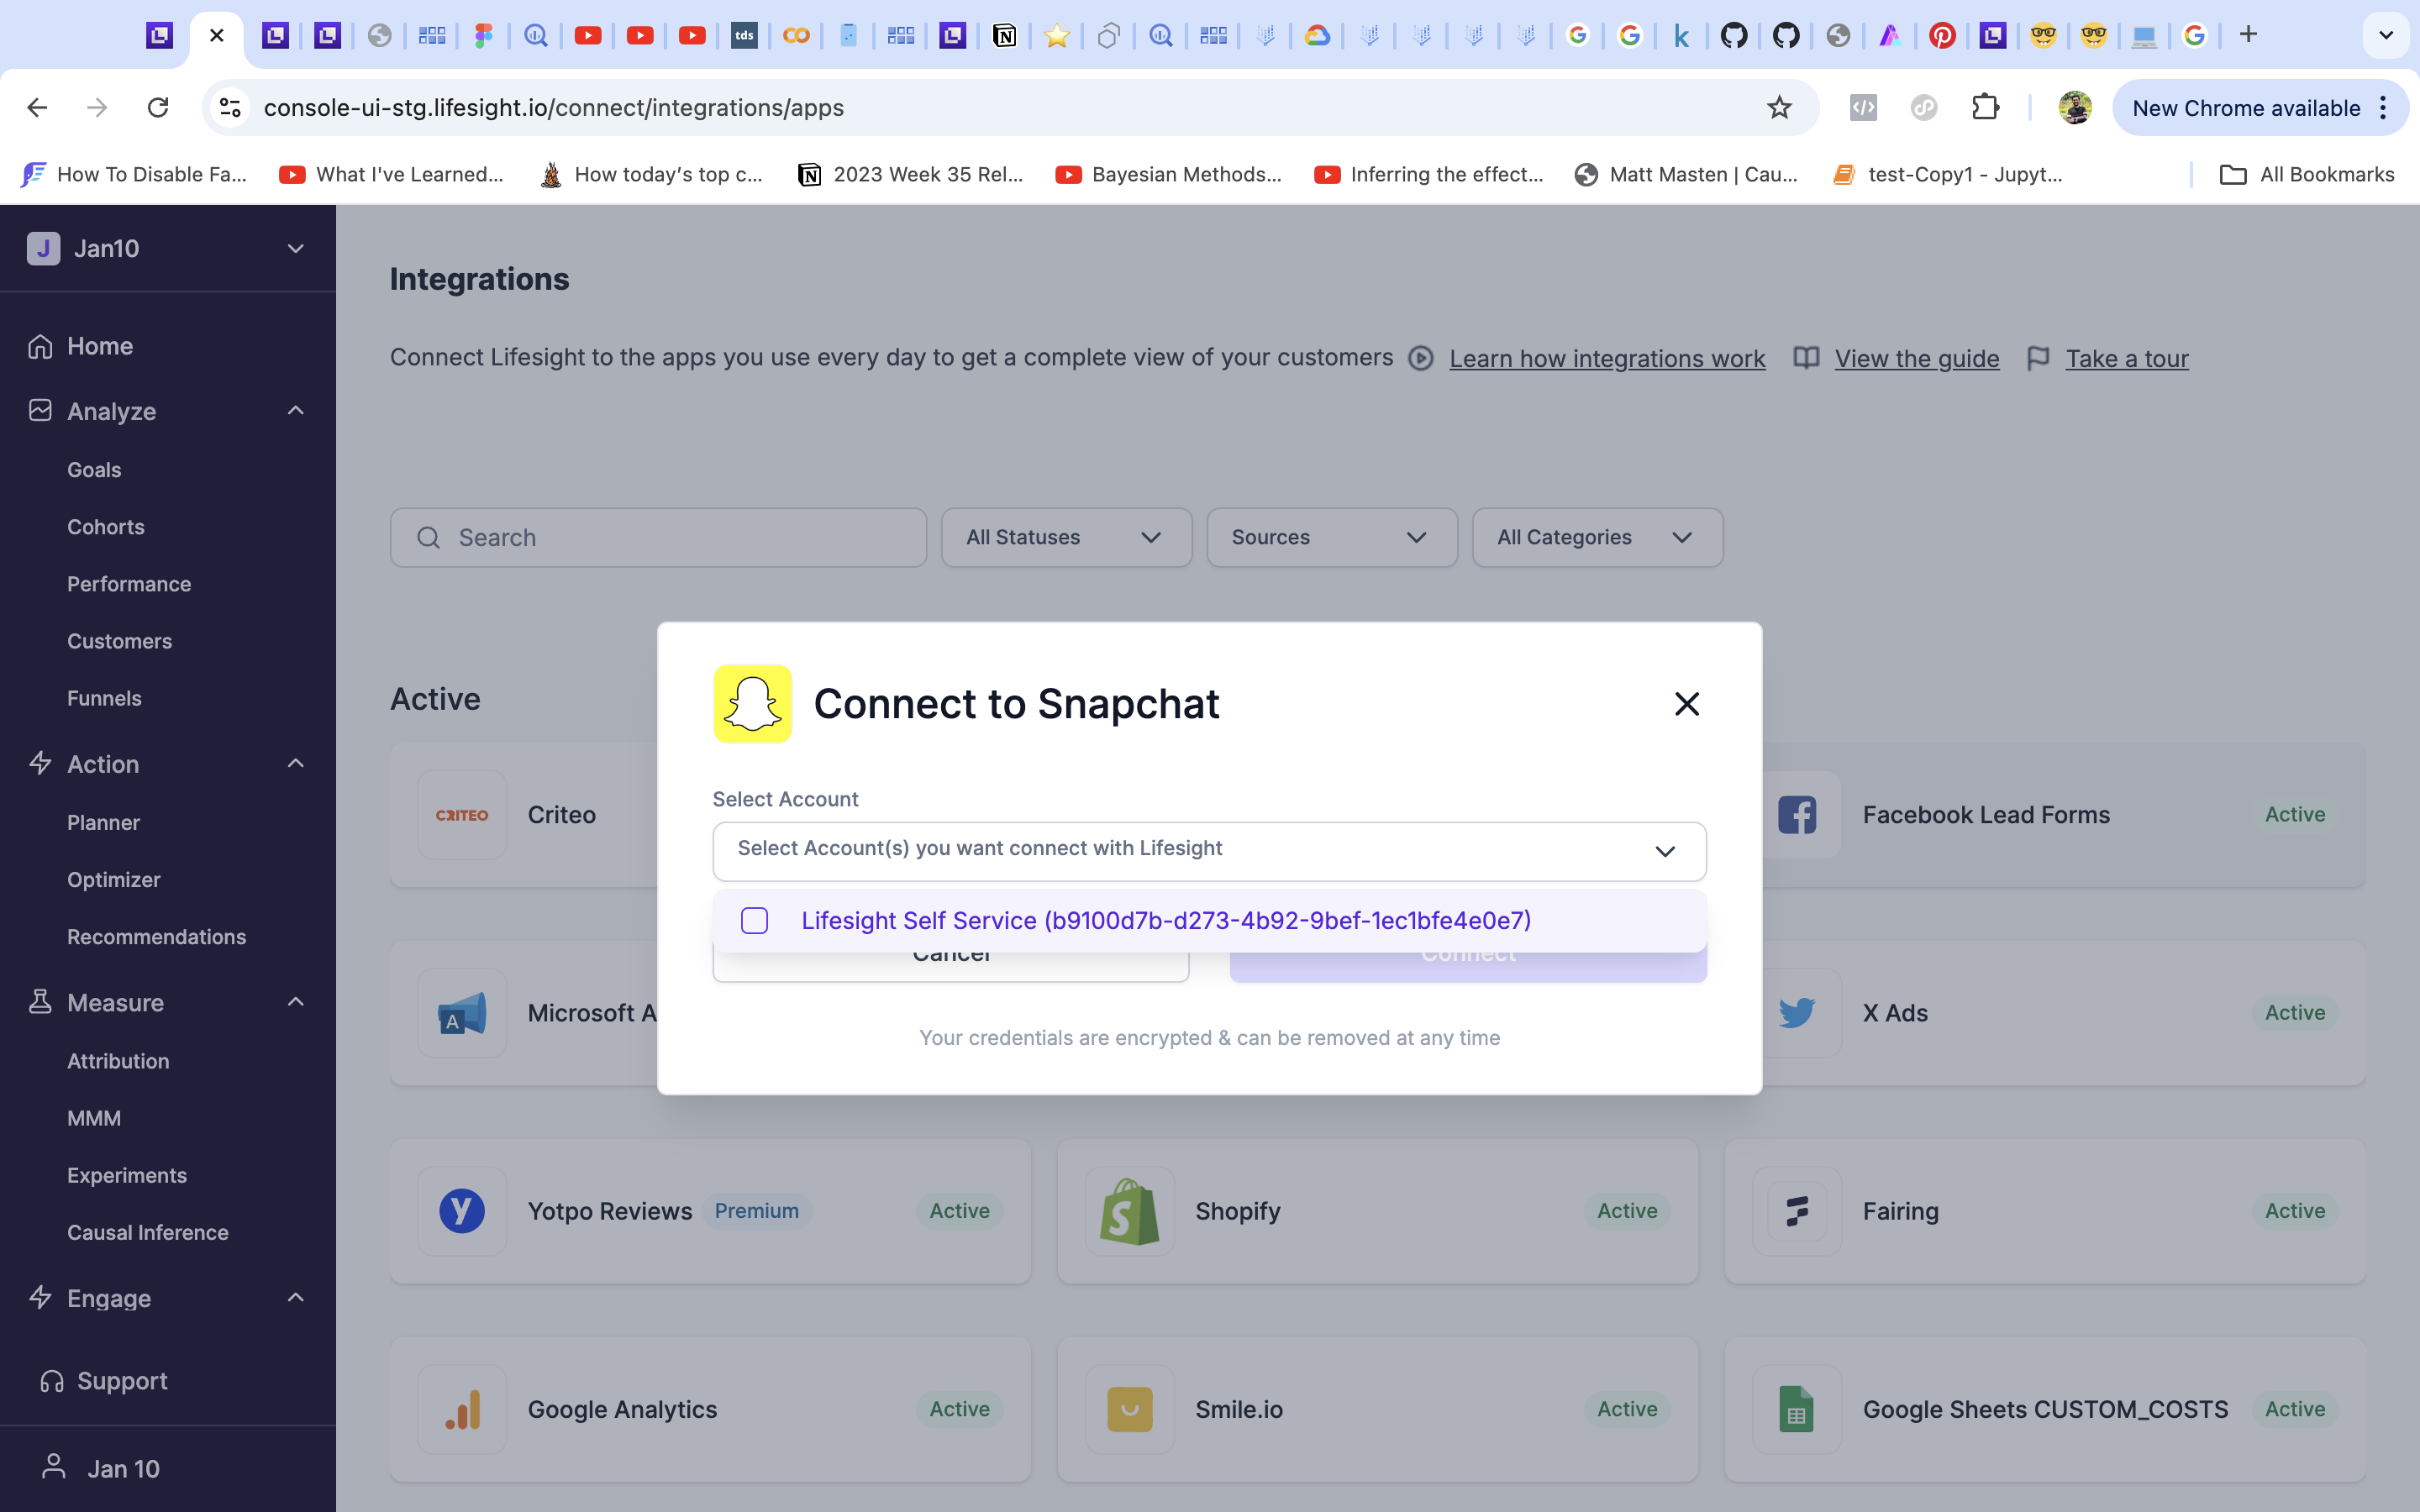Image resolution: width=2420 pixels, height=1512 pixels.
Task: Expand the All Categories dropdown
Action: 1596,538
